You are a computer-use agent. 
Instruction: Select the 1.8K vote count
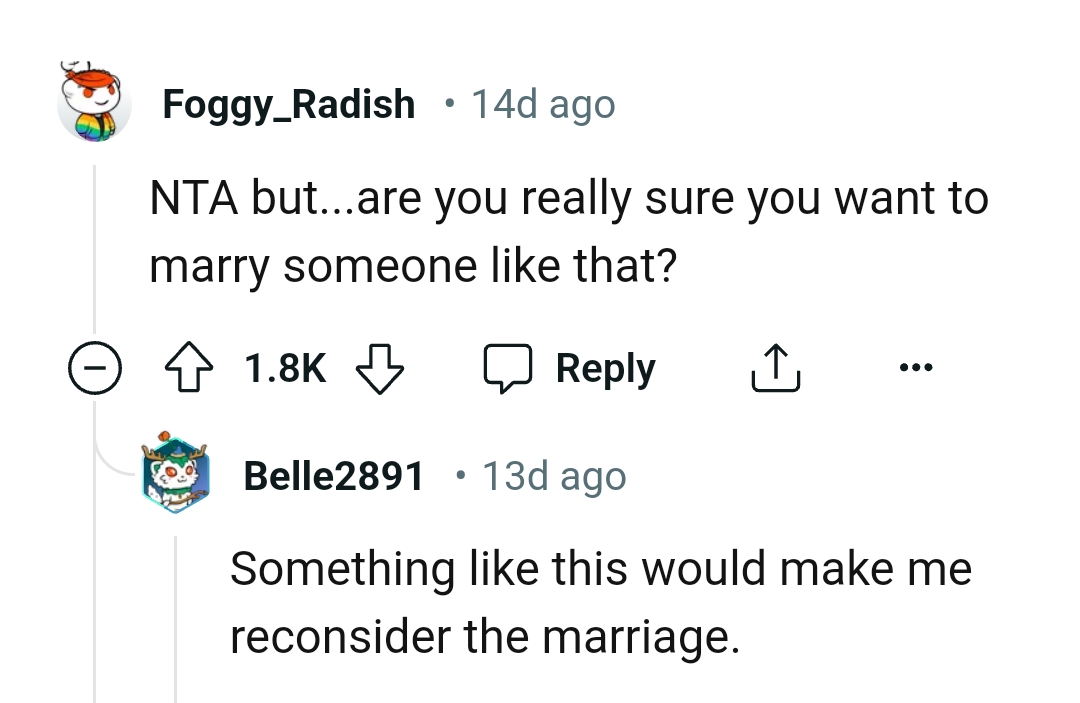coord(284,367)
